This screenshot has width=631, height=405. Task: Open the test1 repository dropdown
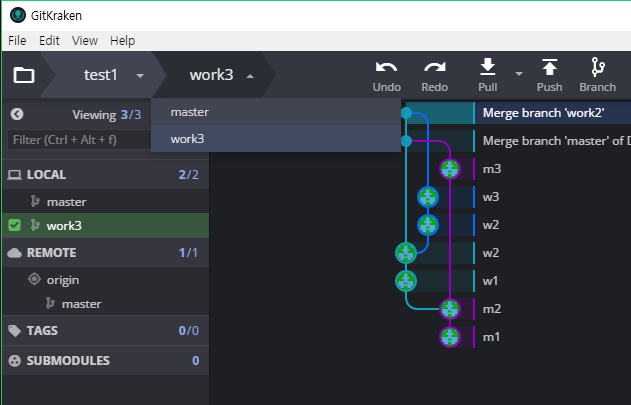point(140,76)
